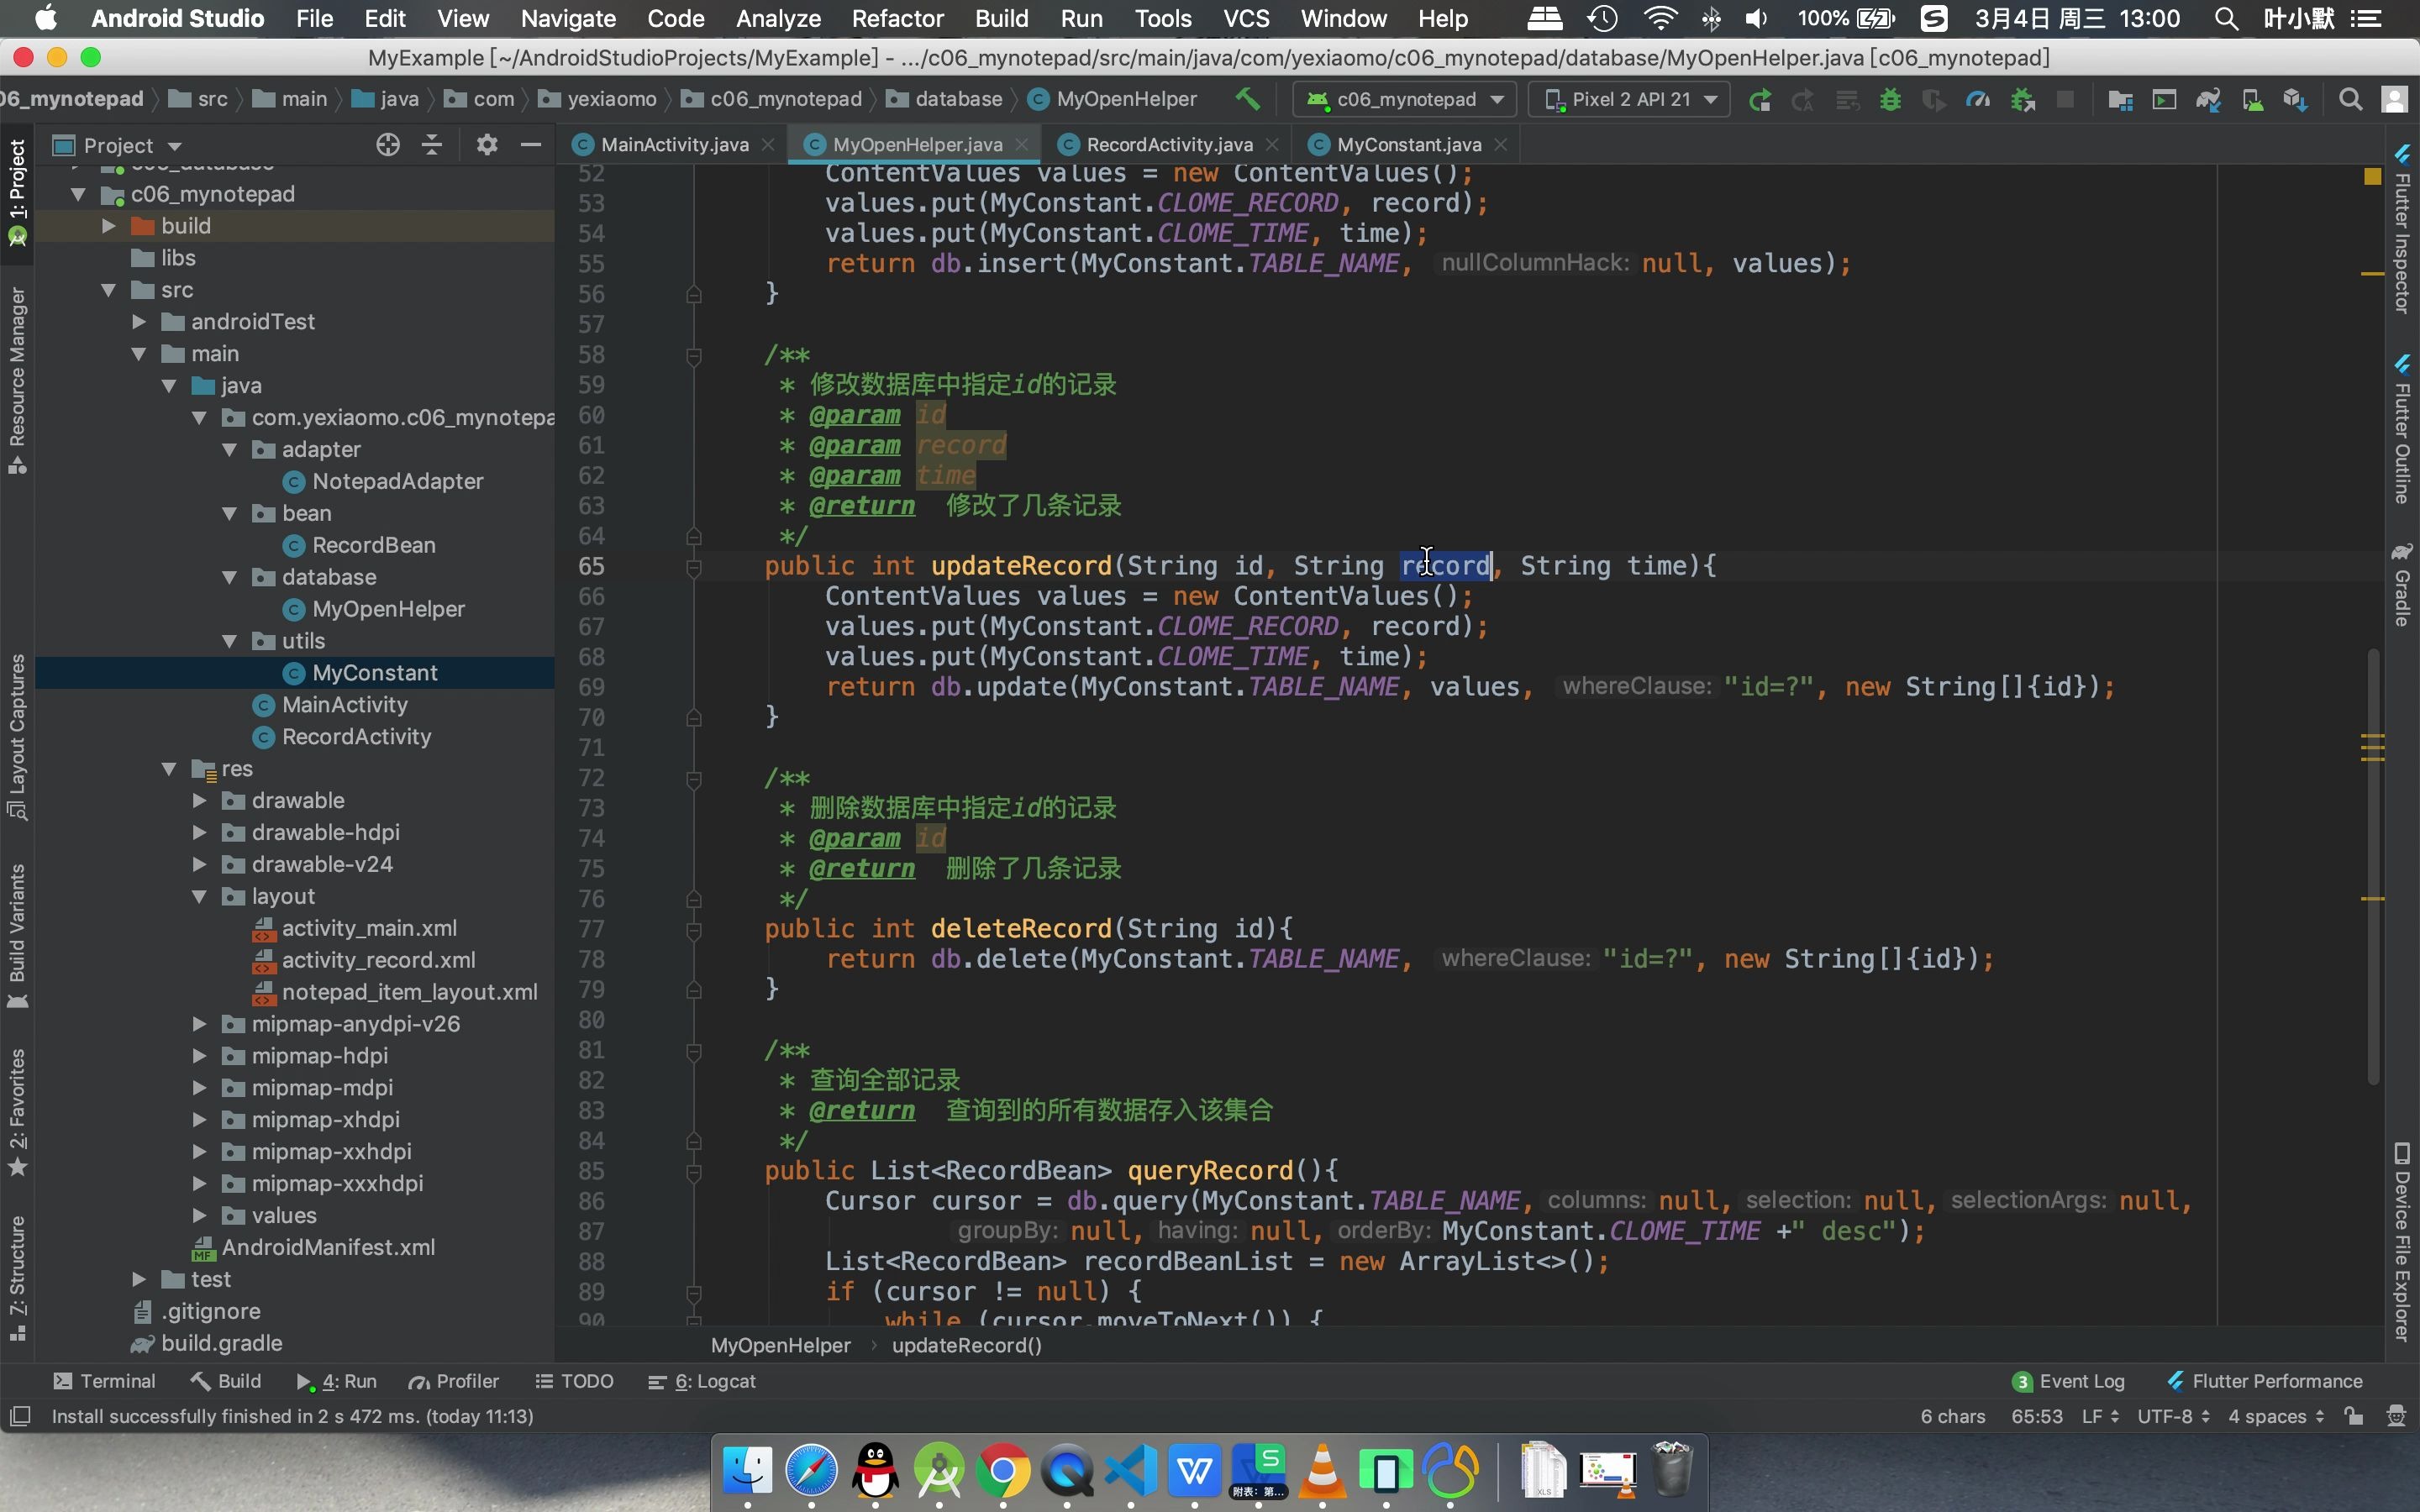Expand the build folder in project tree
Image resolution: width=2420 pixels, height=1512 pixels.
click(x=109, y=226)
